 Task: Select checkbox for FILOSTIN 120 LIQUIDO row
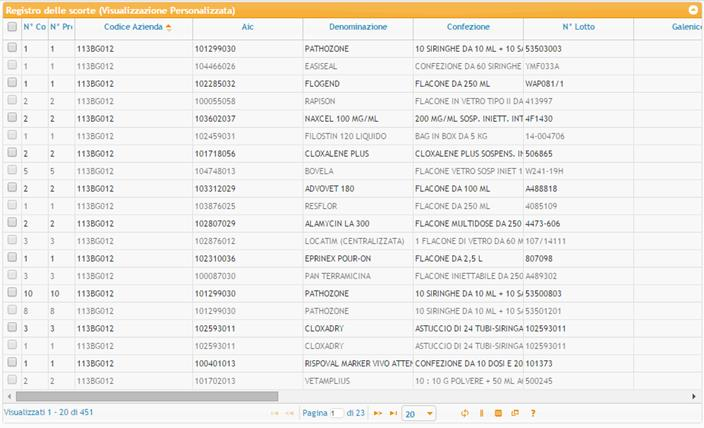tap(12, 135)
